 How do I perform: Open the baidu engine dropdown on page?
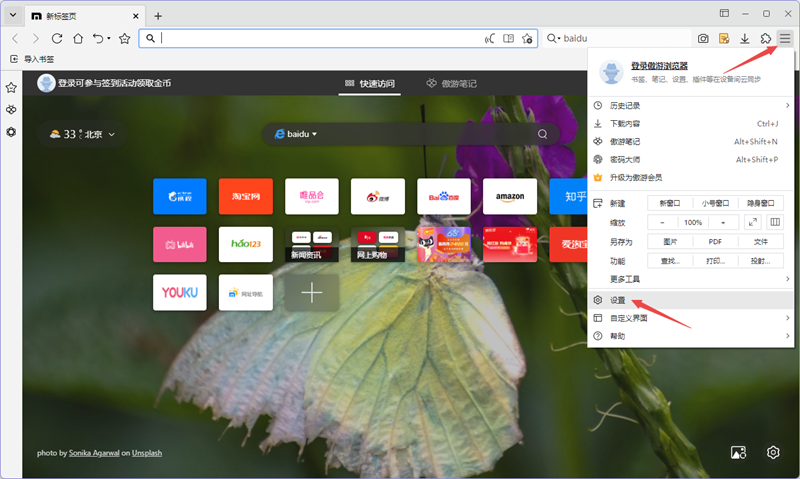[296, 134]
